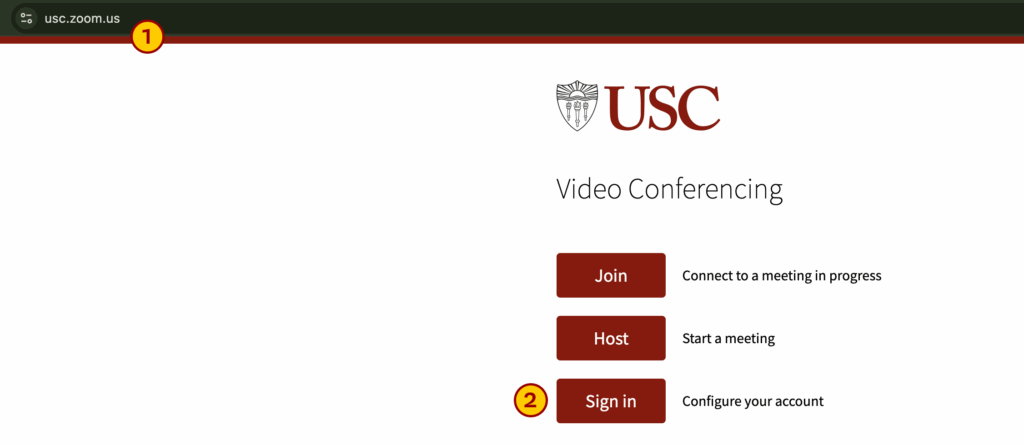
Task: Click the word Connect beside Join
Action: pos(706,275)
